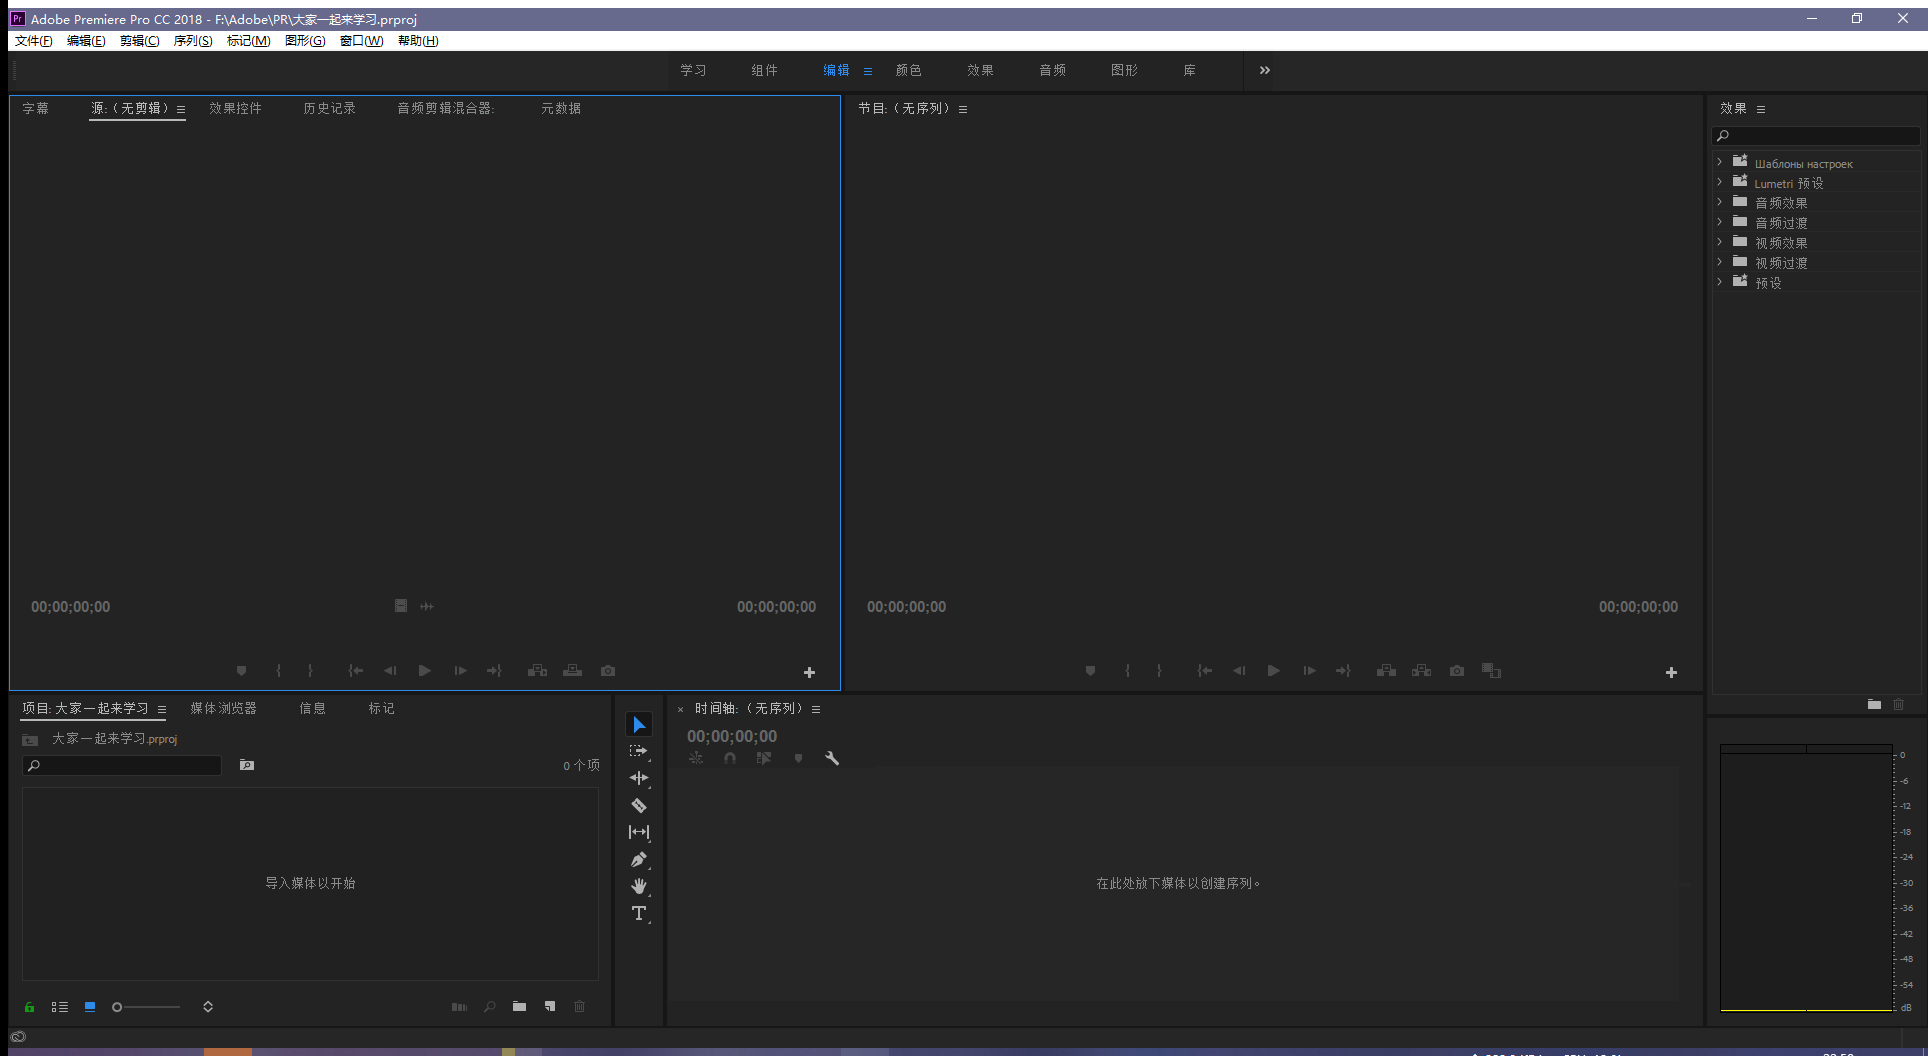Viewport: 1928px width, 1056px height.
Task: Click Export Frame camera in Source monitor
Action: [x=608, y=671]
